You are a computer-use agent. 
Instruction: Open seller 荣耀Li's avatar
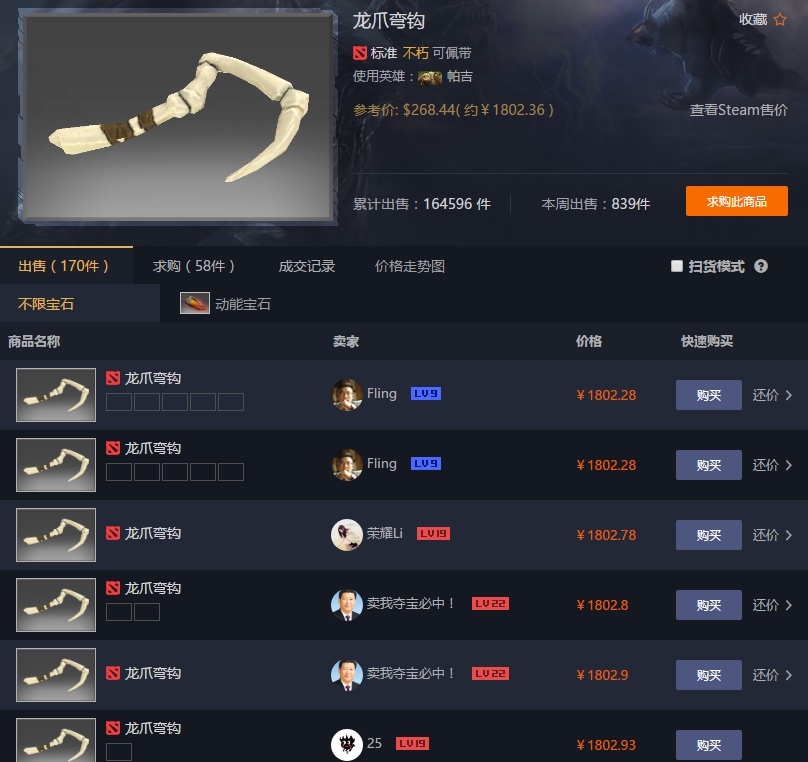(346, 534)
